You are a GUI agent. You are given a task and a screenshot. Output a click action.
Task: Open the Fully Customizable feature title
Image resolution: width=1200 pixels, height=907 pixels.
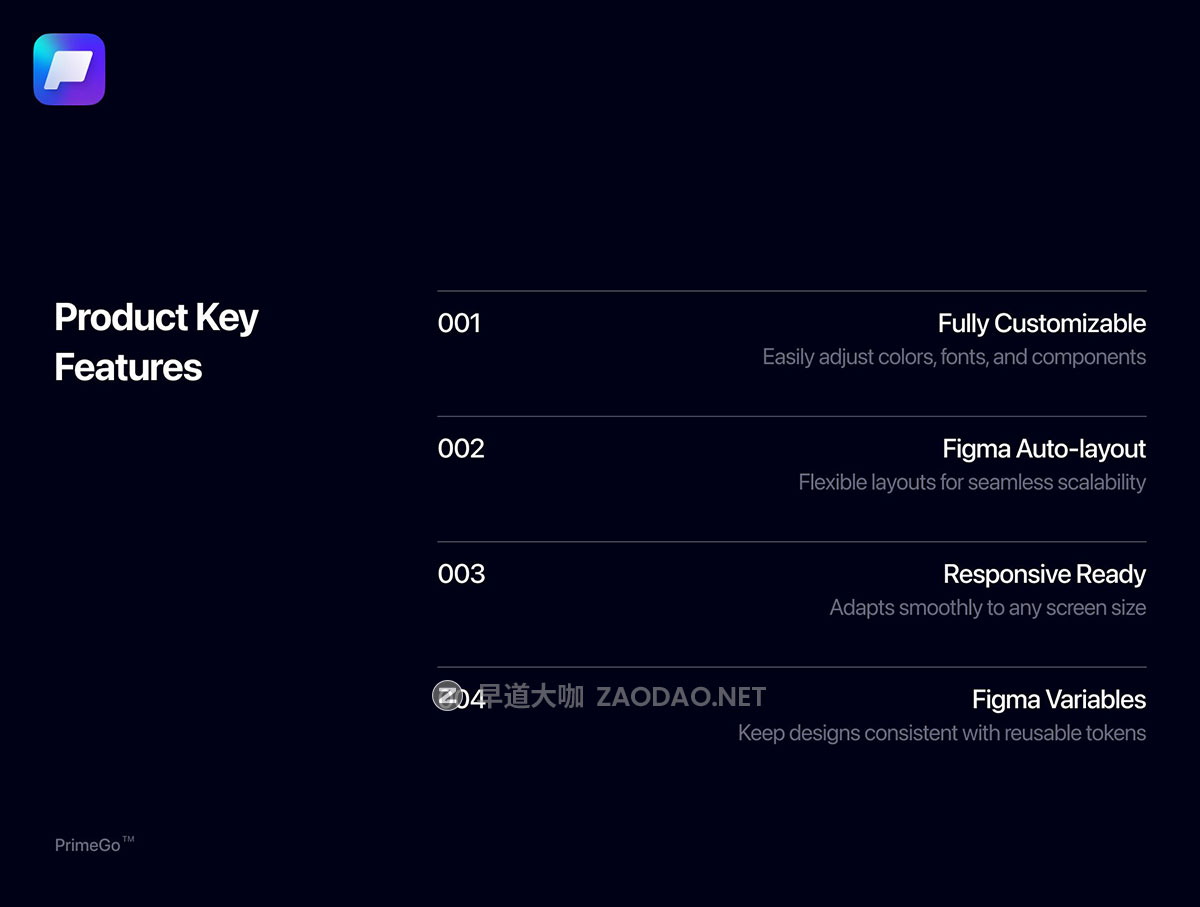tap(1042, 323)
